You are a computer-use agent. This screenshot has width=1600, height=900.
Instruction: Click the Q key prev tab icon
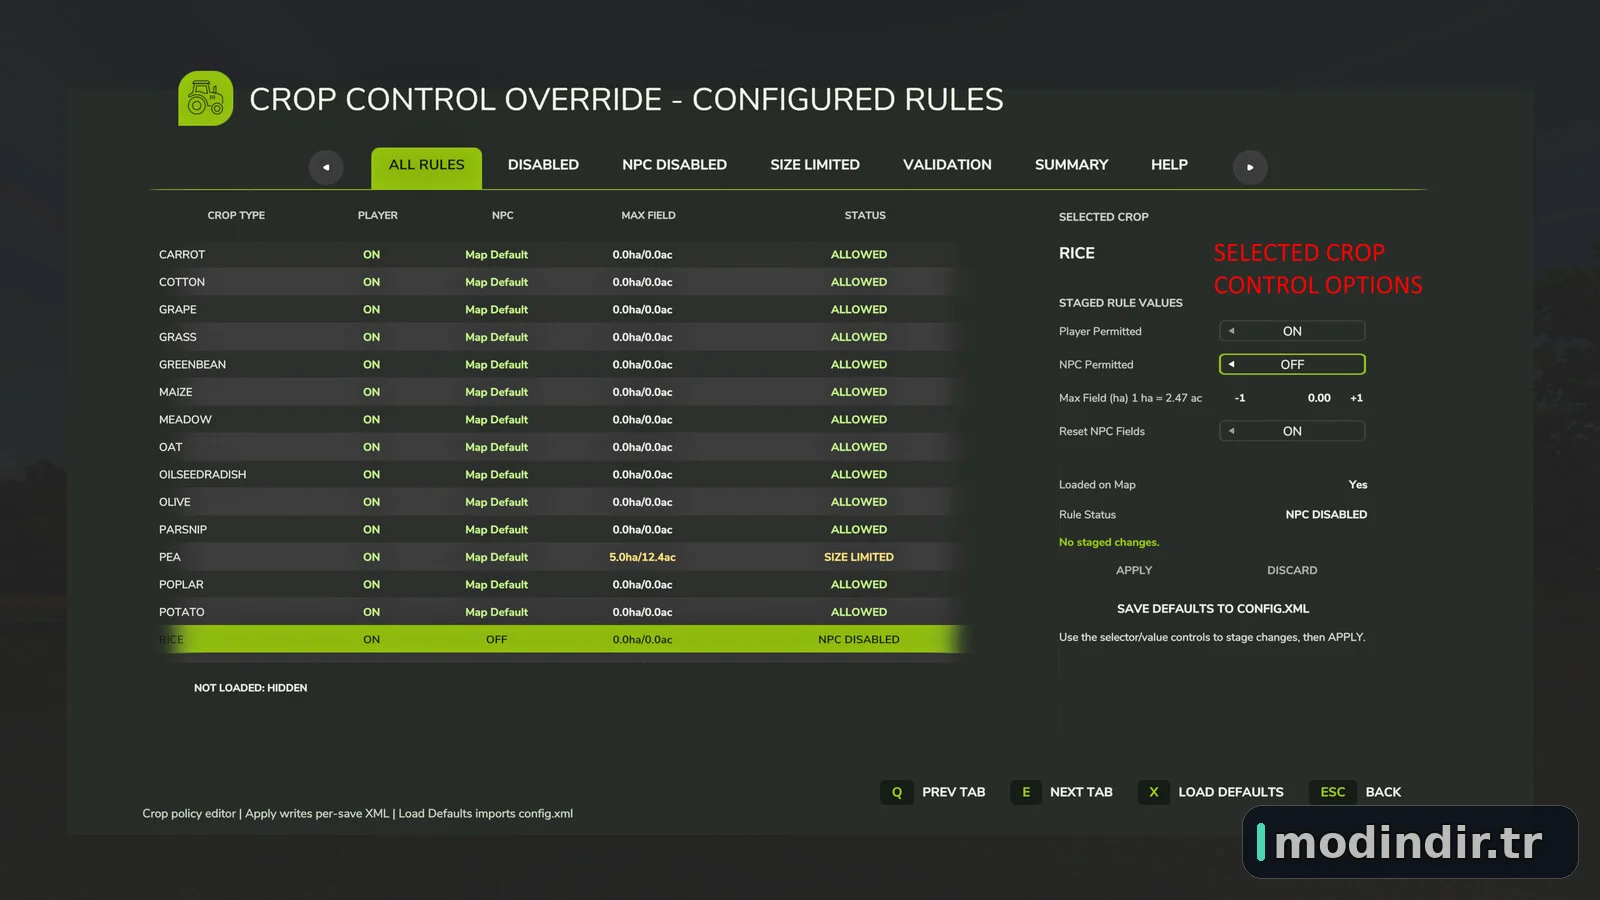coord(897,792)
